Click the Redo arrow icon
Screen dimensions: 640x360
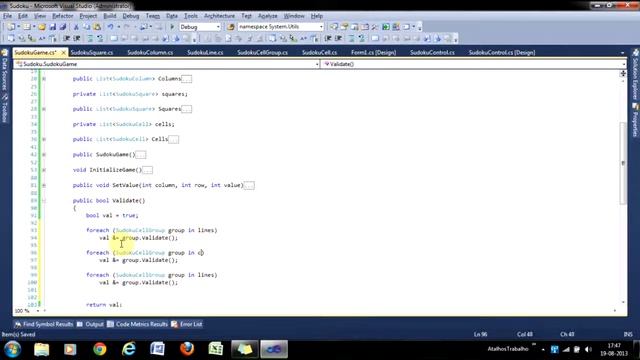pos(127,27)
